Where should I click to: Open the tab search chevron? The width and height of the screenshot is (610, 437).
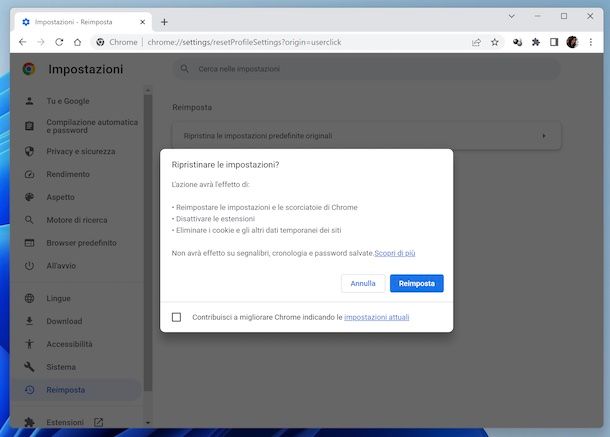point(511,16)
